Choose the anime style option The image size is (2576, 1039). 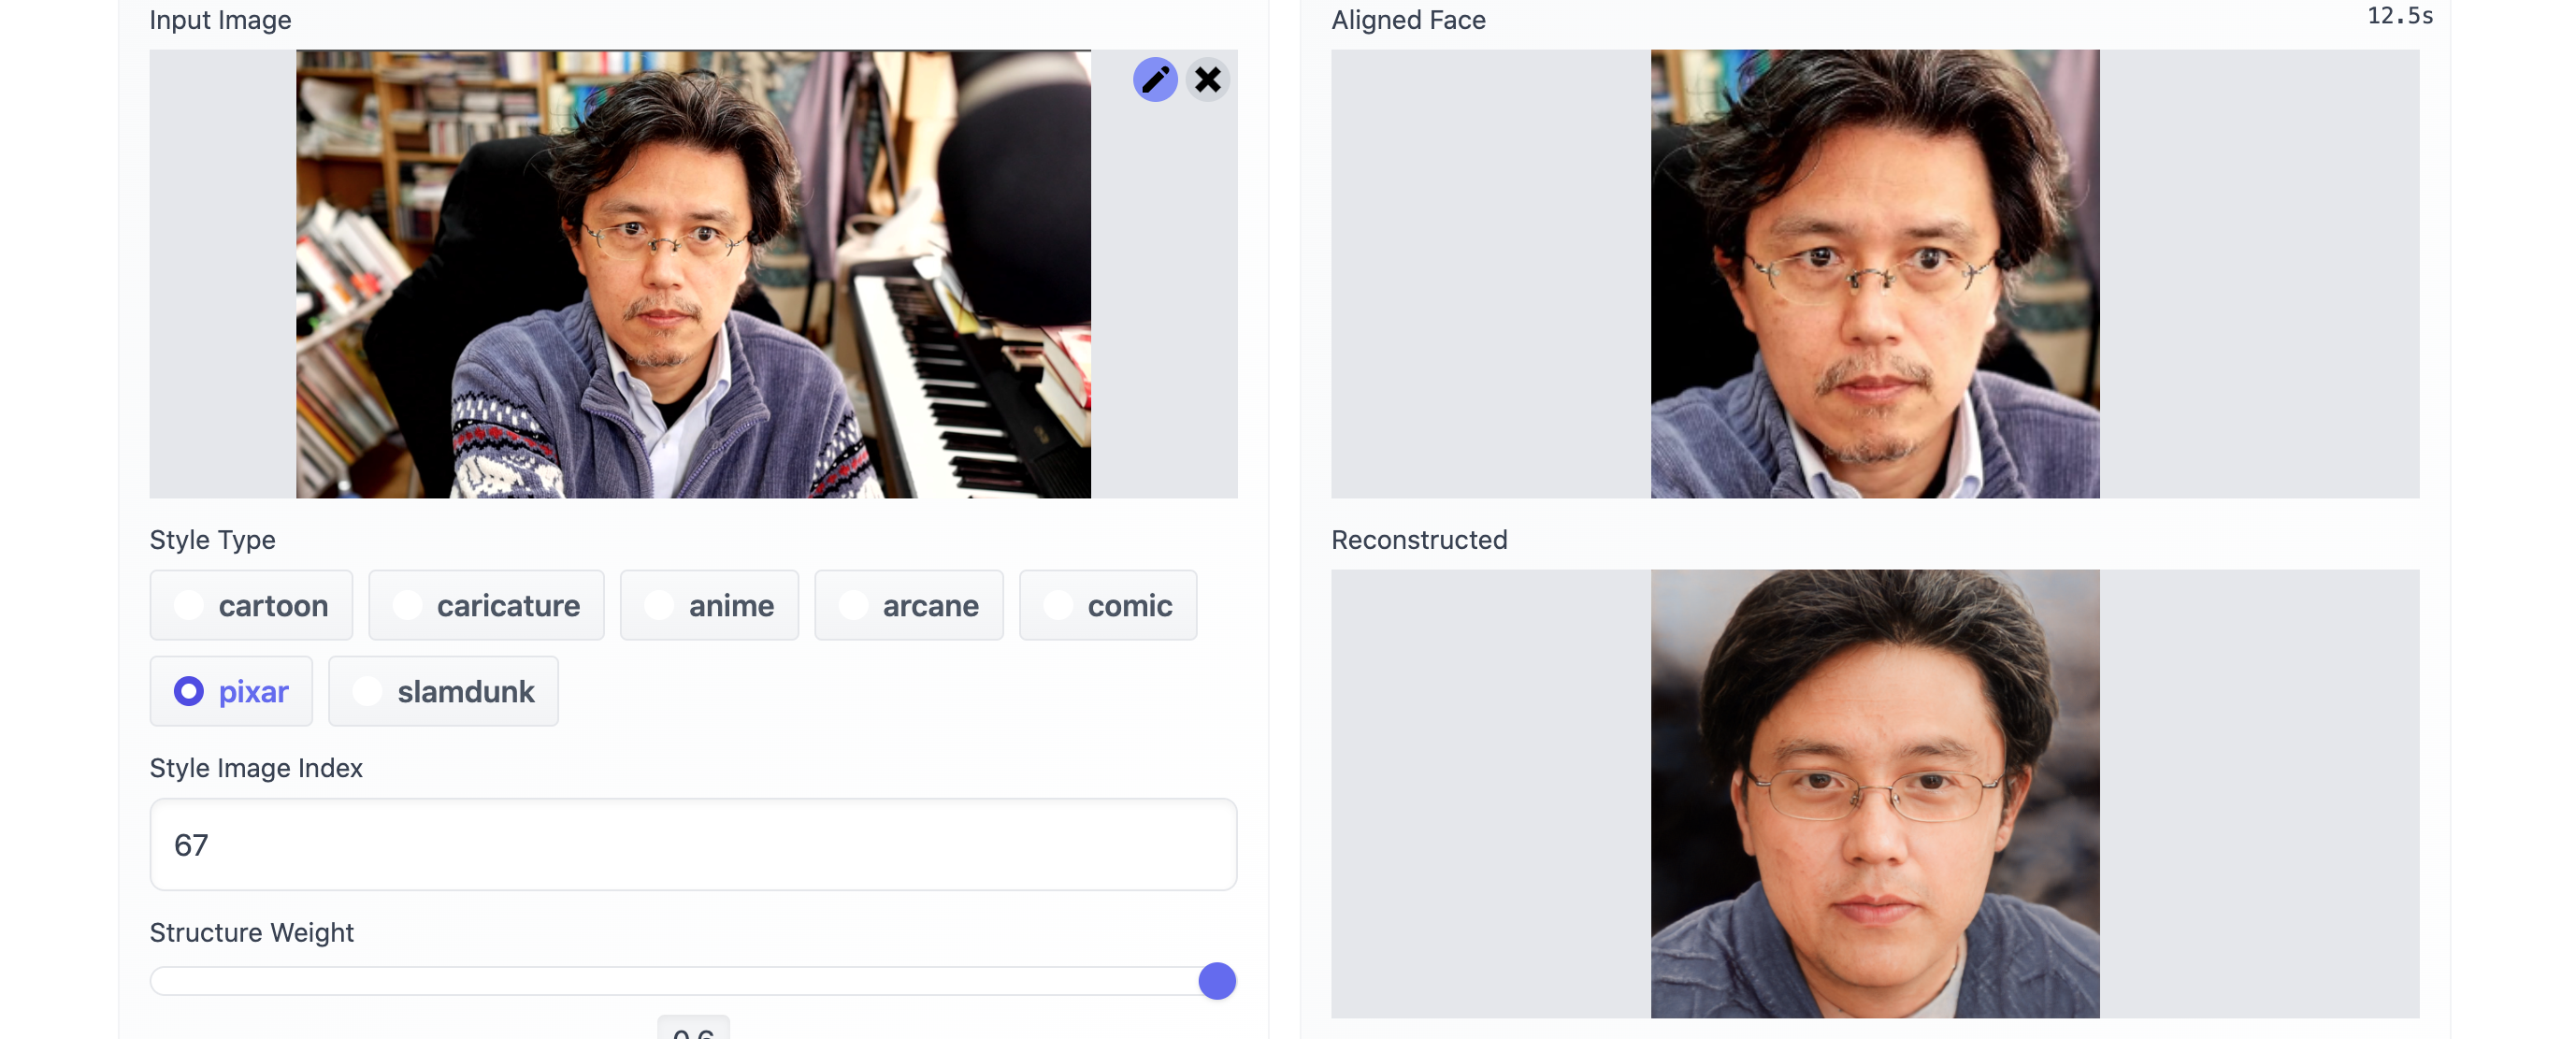709,605
